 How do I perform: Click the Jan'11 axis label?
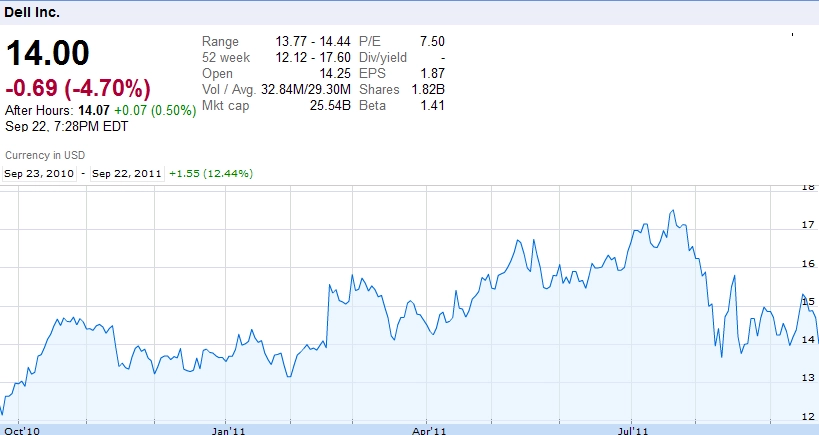tap(229, 431)
